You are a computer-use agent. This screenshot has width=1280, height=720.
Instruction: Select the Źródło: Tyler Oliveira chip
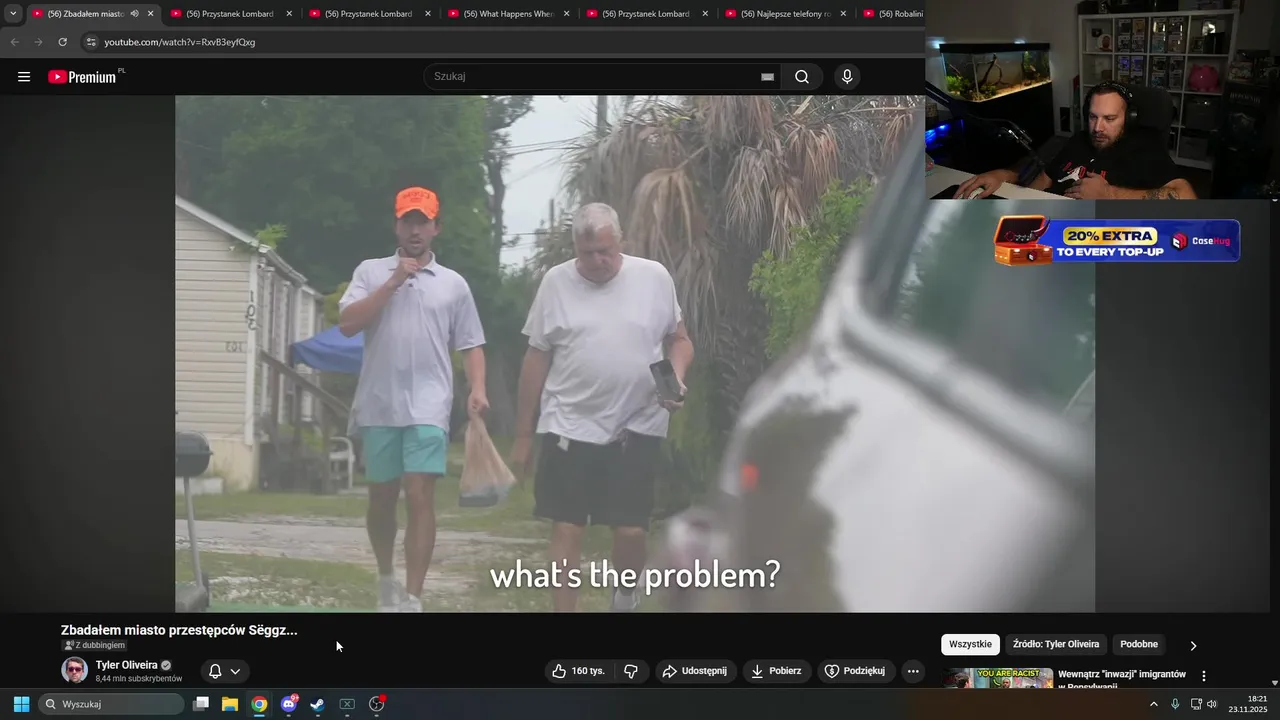[x=1055, y=644]
